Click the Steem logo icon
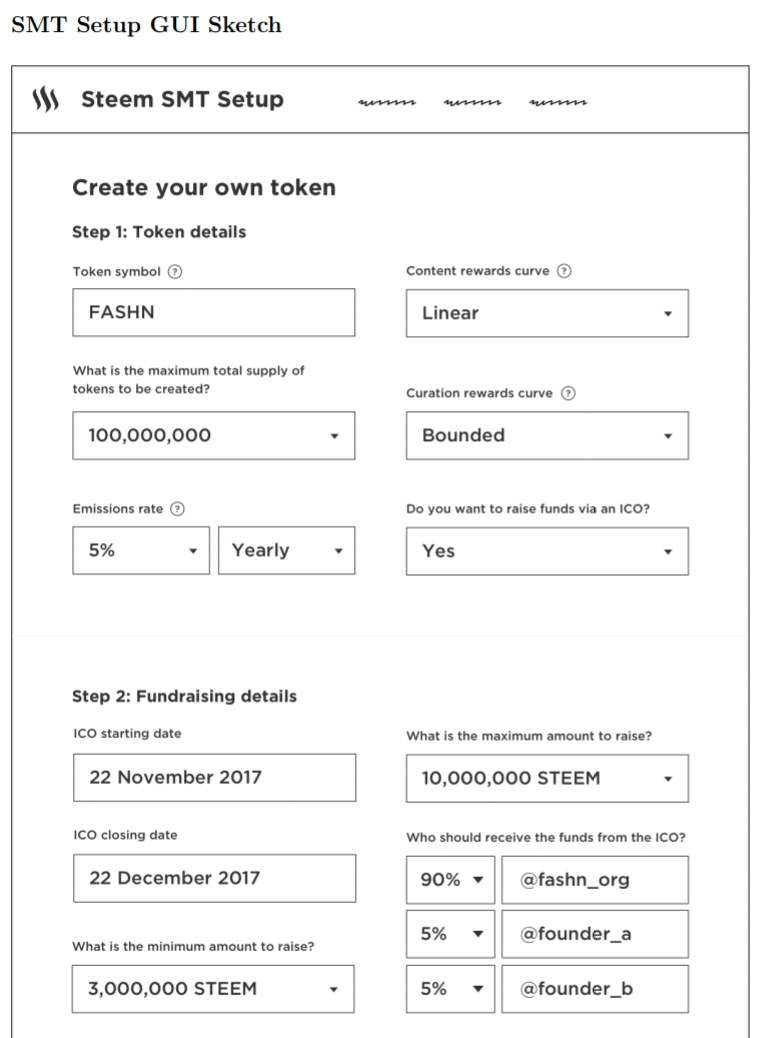Viewport: 762px width, 1038px height. pos(46,99)
